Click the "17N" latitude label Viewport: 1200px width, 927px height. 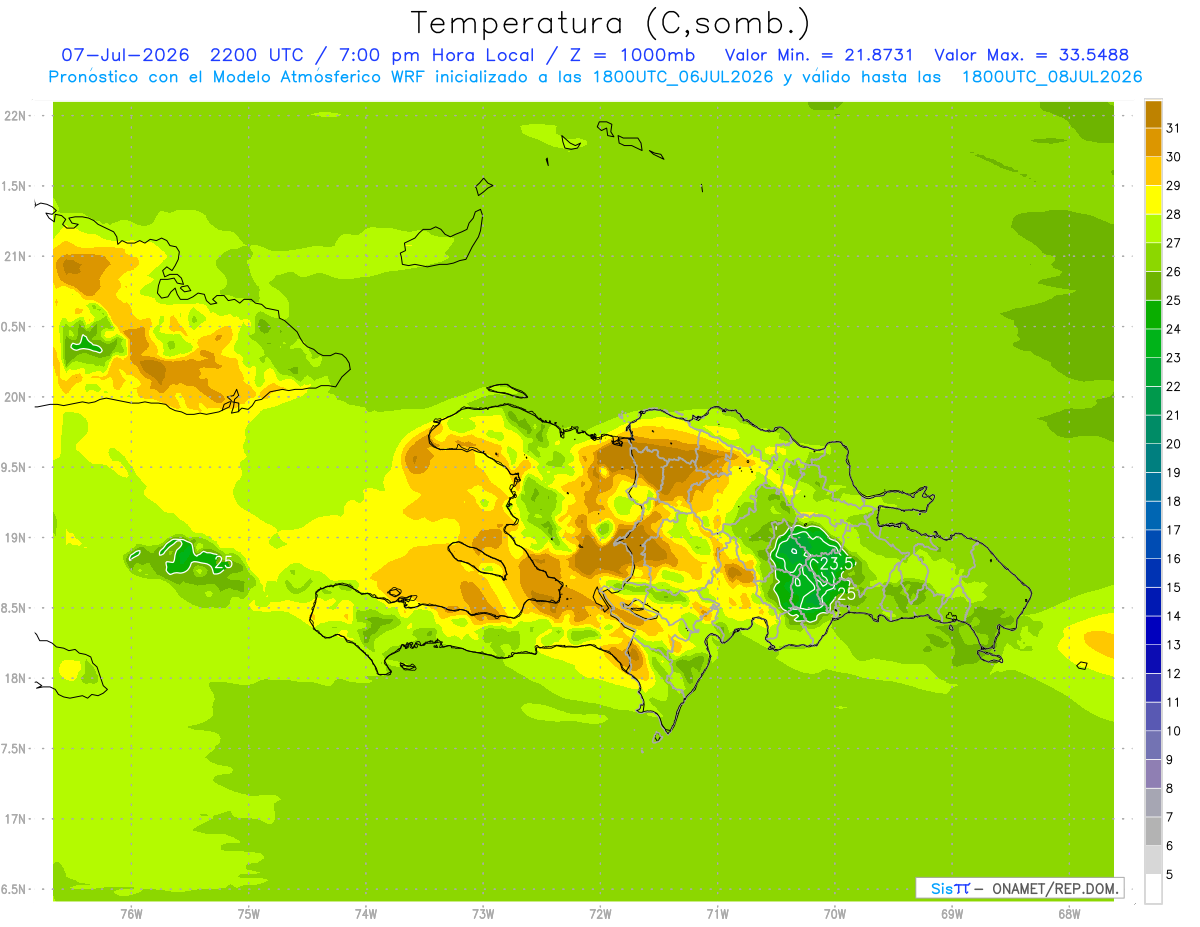click(17, 819)
